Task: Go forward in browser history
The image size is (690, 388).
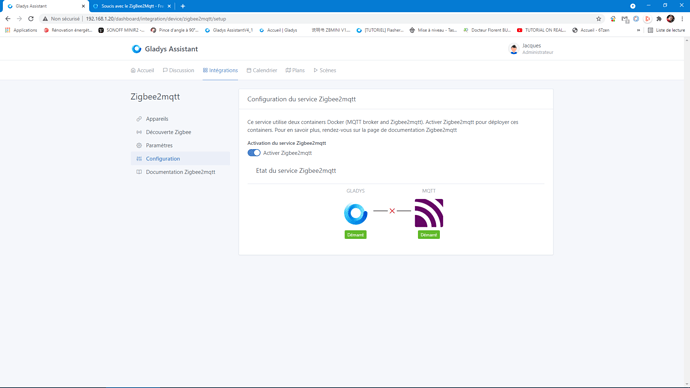Action: click(x=19, y=19)
